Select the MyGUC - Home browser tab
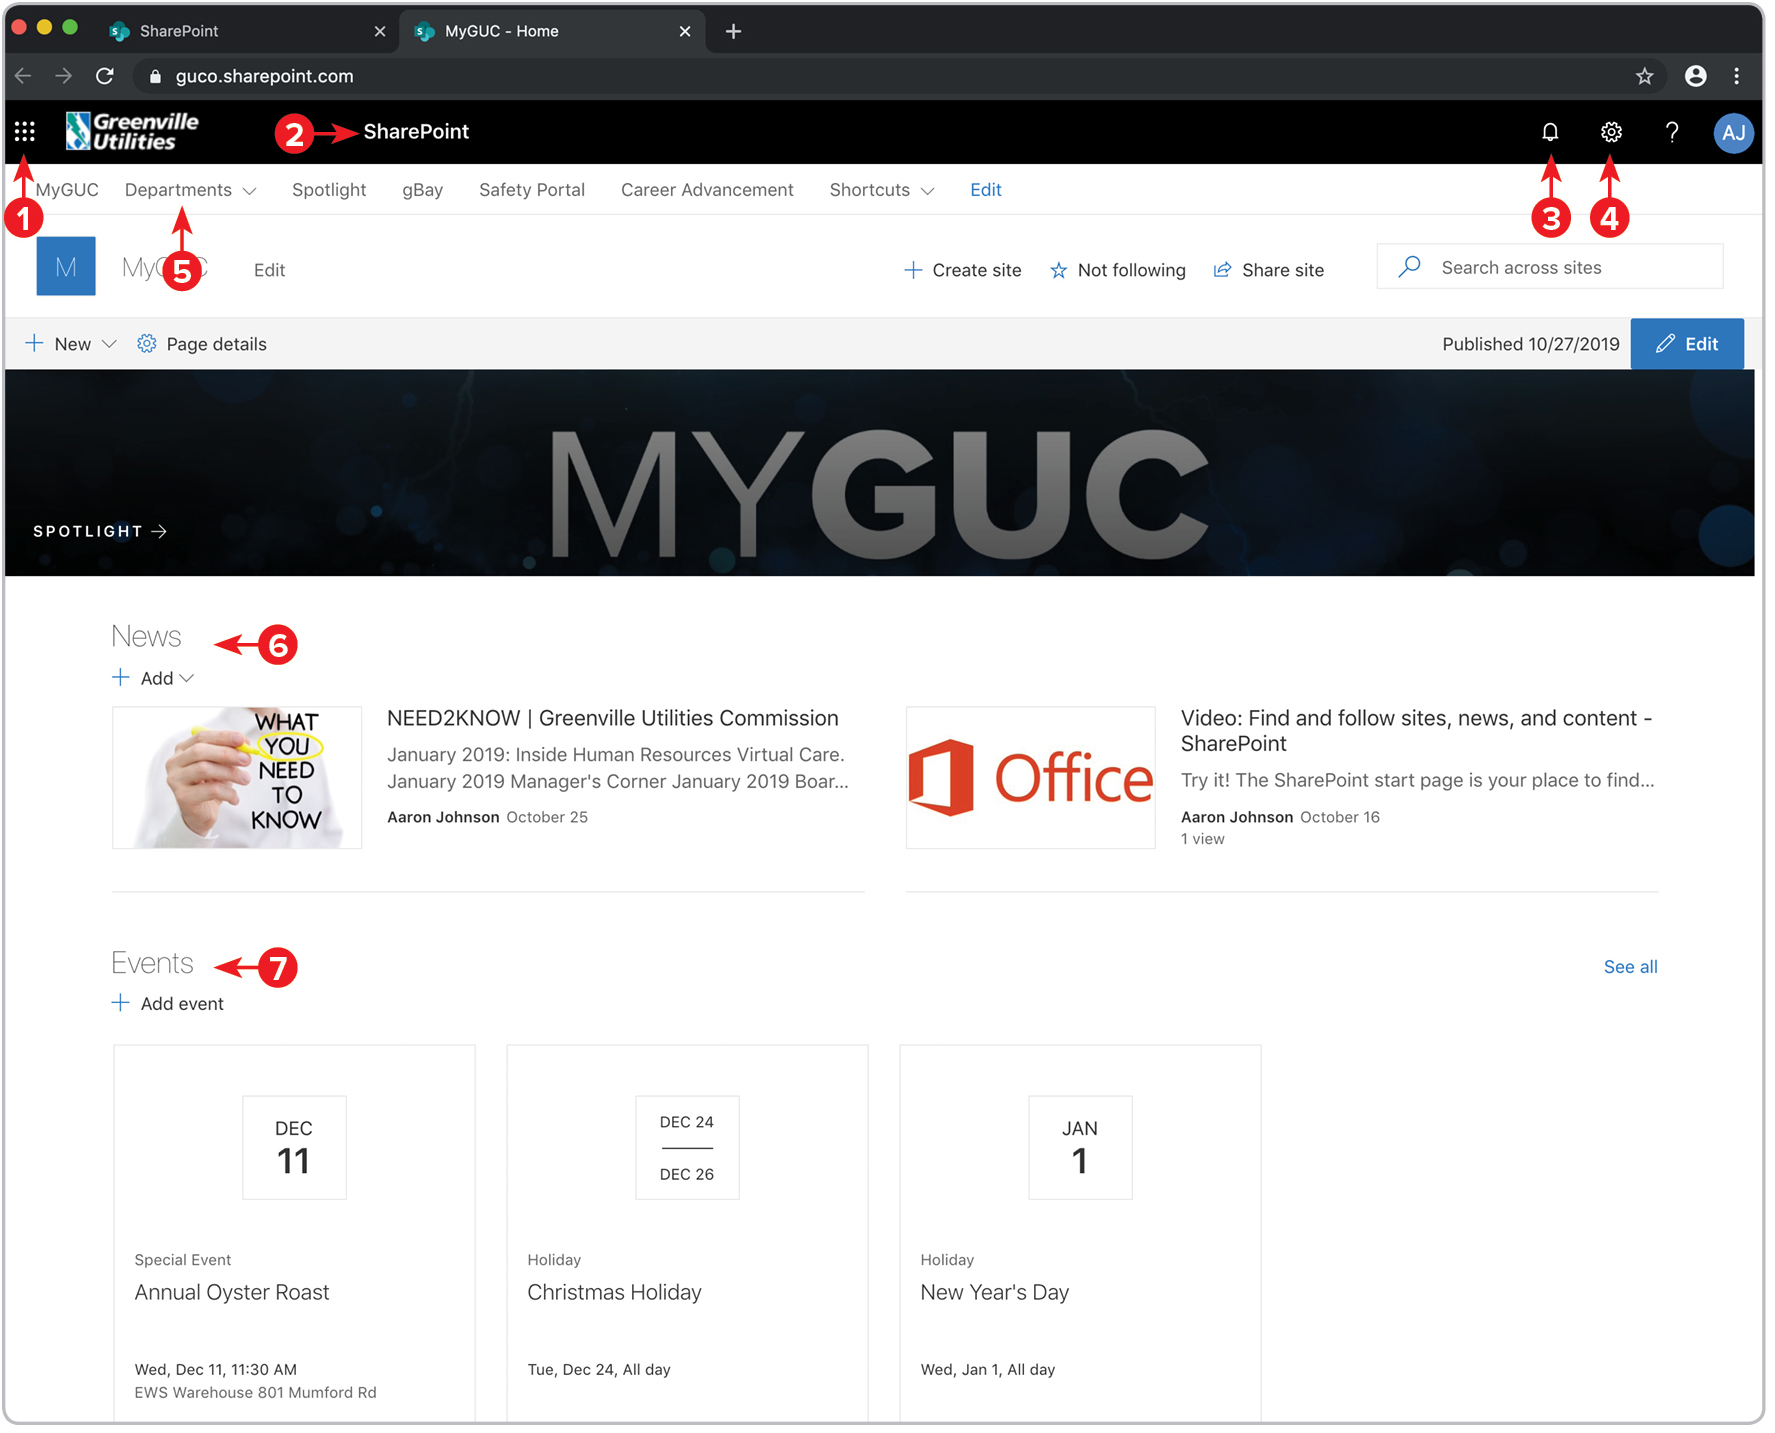Viewport: 1775px width, 1433px height. pyautogui.click(x=551, y=31)
